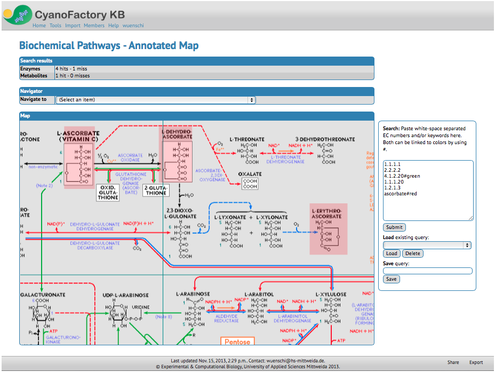
Task: Open the Home menu link
Action: tap(39, 26)
